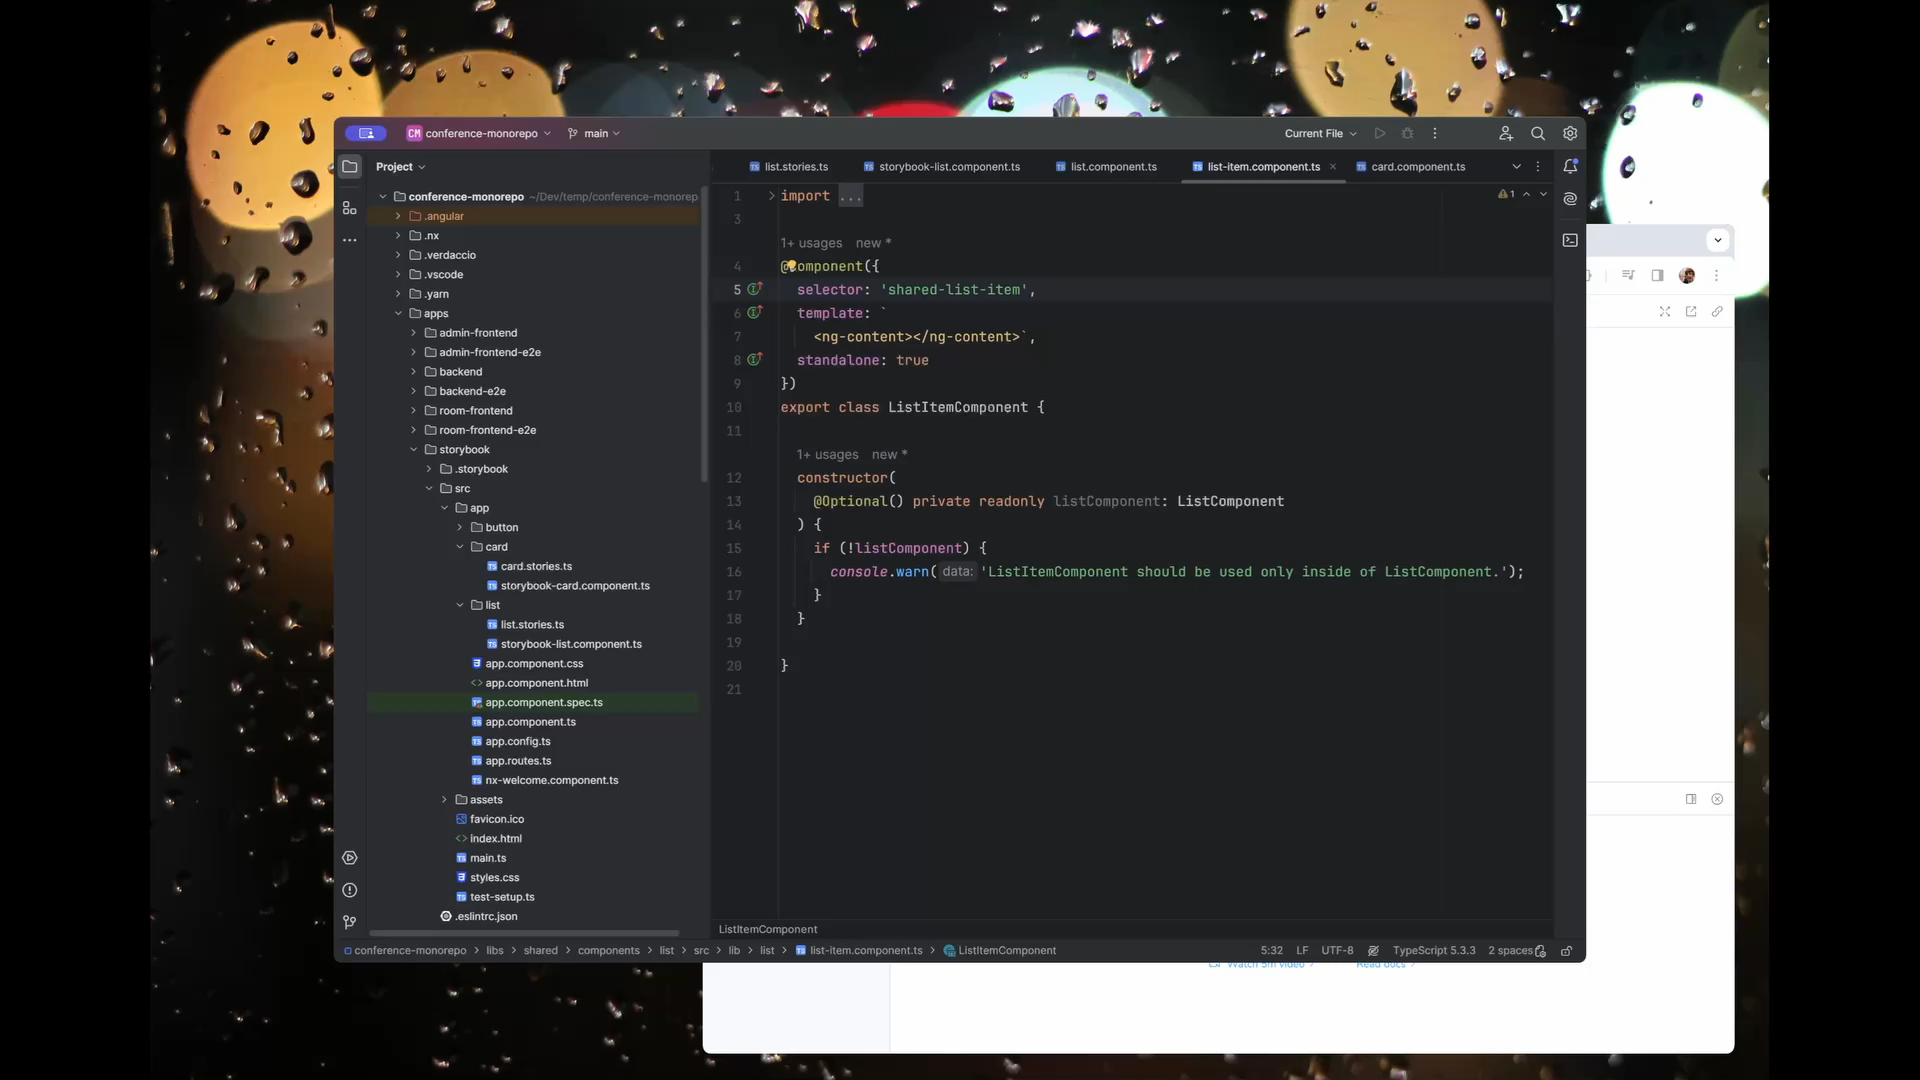Open the AI Assistant spiral icon

tap(1570, 199)
